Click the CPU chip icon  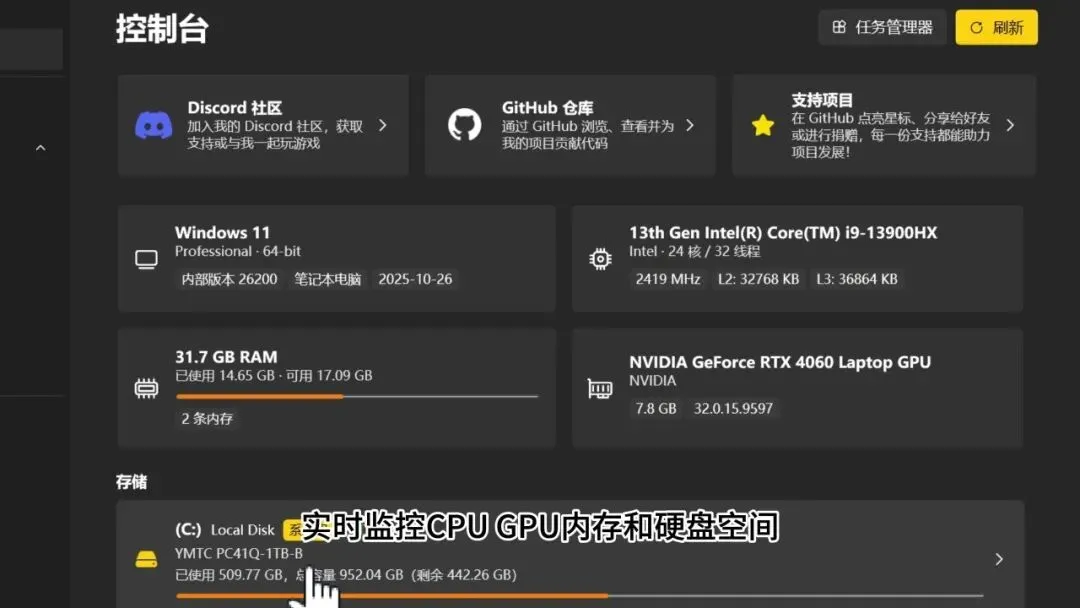(600, 259)
